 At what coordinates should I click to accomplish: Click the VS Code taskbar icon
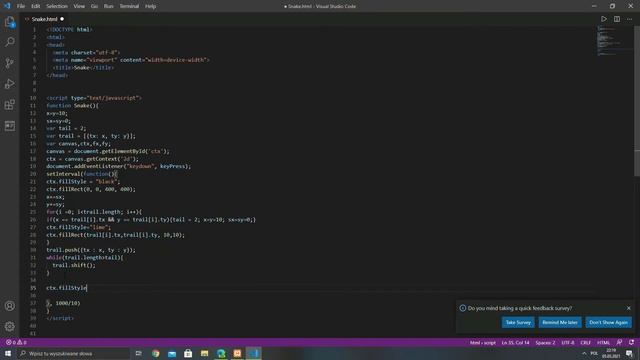(x=253, y=353)
